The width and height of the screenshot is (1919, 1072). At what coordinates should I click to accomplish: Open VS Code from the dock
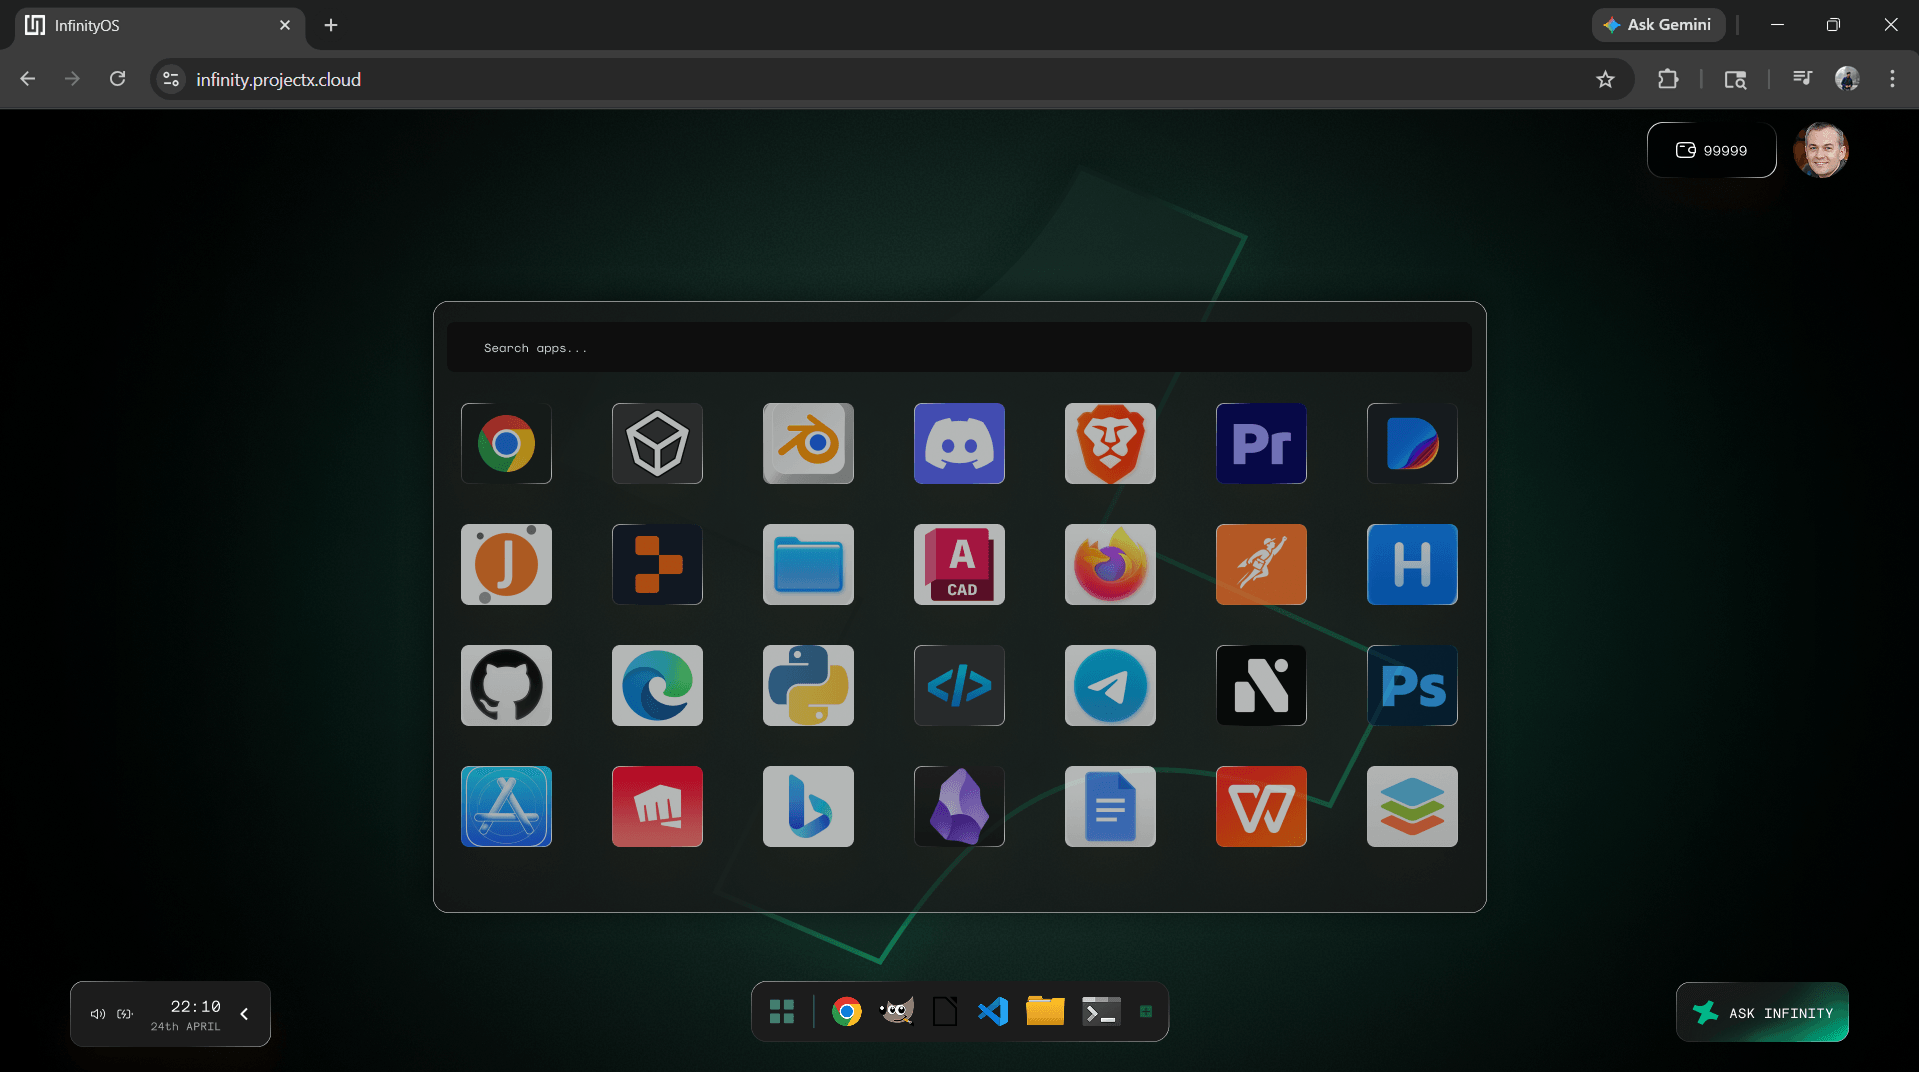[x=993, y=1012]
